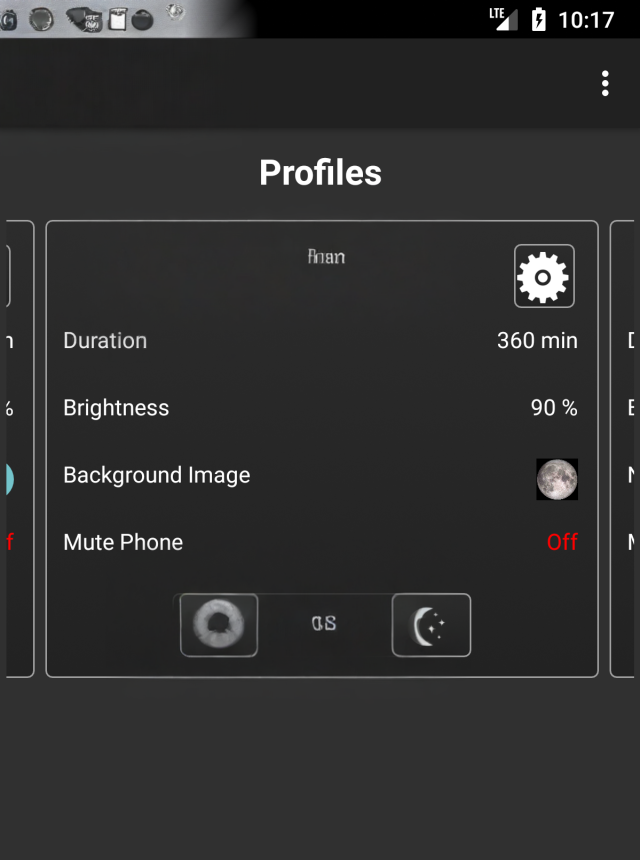Viewport: 640px width, 860px height.
Task: Open the three-dot overflow menu
Action: 605,83
